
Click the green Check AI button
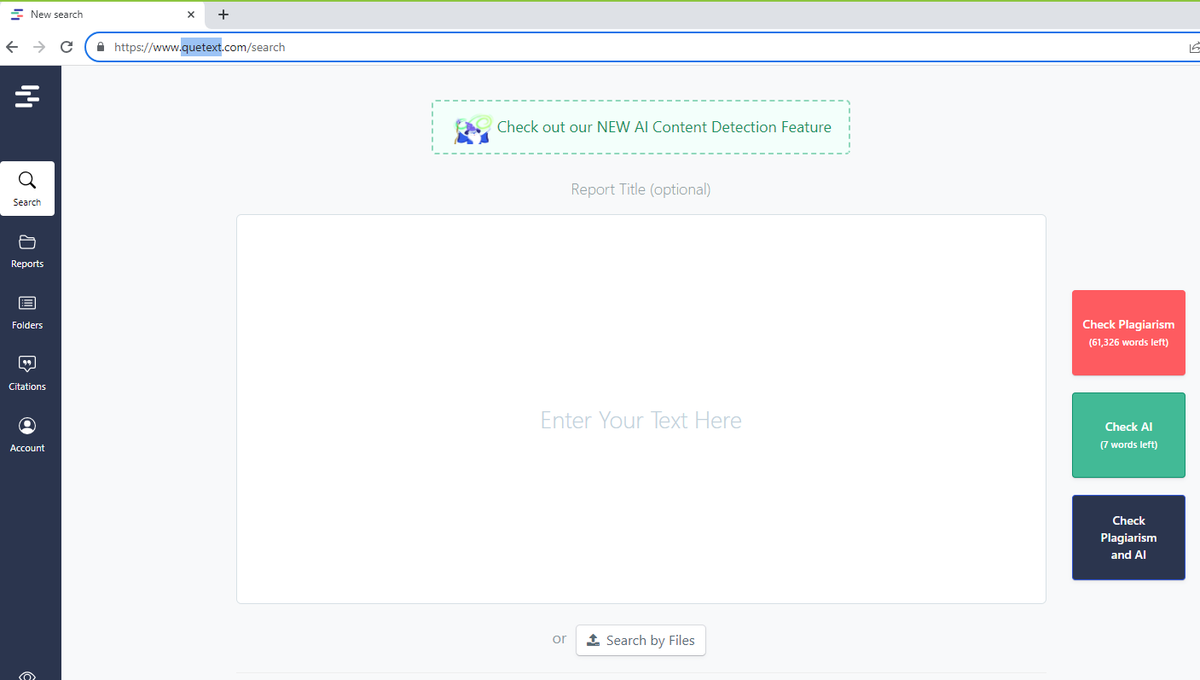coord(1128,435)
